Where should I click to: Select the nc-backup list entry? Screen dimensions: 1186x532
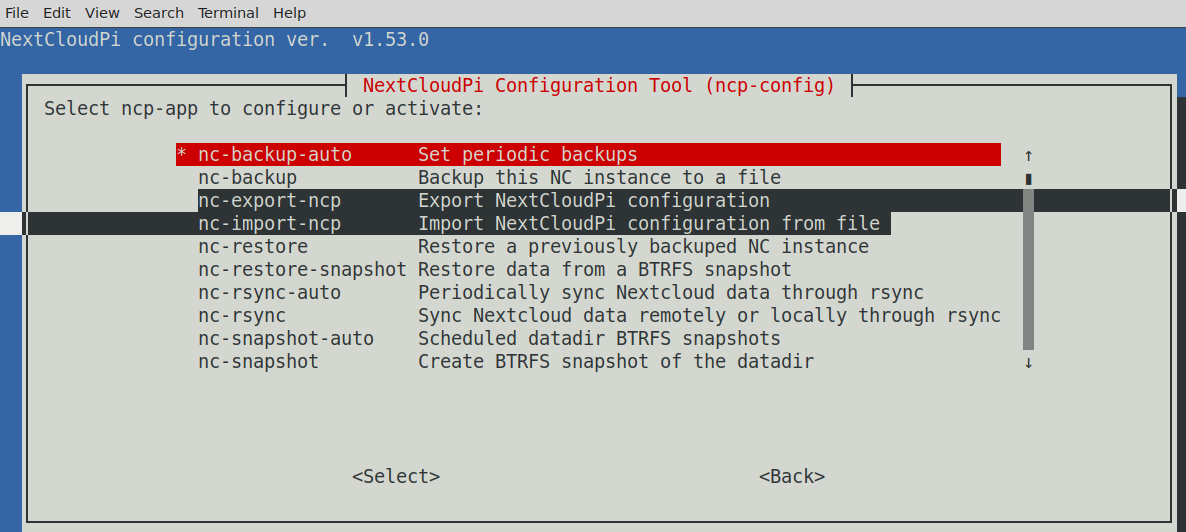click(x=248, y=178)
